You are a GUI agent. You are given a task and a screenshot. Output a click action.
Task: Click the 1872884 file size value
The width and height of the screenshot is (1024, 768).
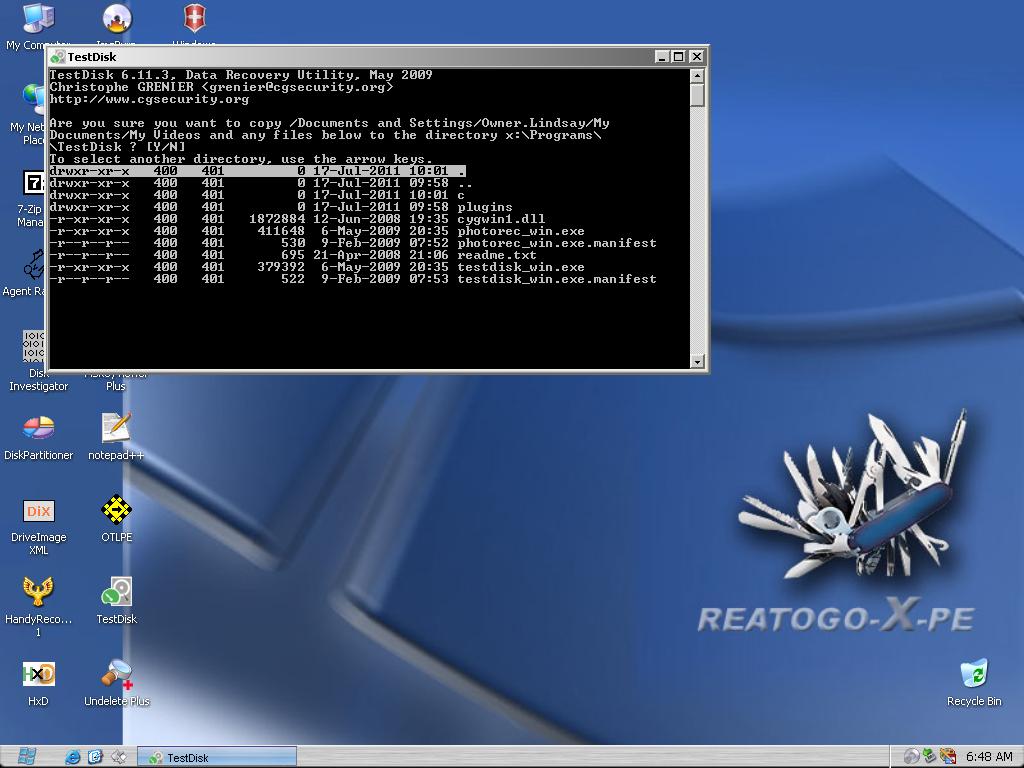(x=277, y=219)
